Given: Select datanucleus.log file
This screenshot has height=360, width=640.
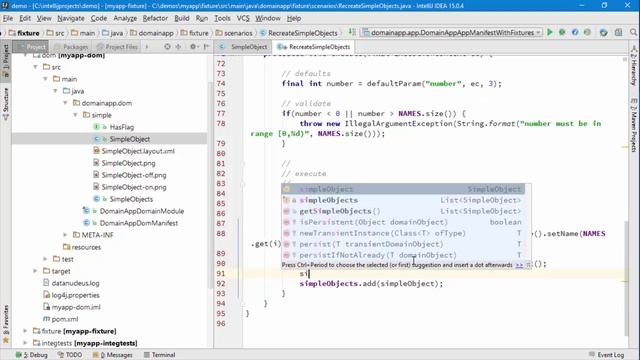Looking at the screenshot, I should point(75,283).
